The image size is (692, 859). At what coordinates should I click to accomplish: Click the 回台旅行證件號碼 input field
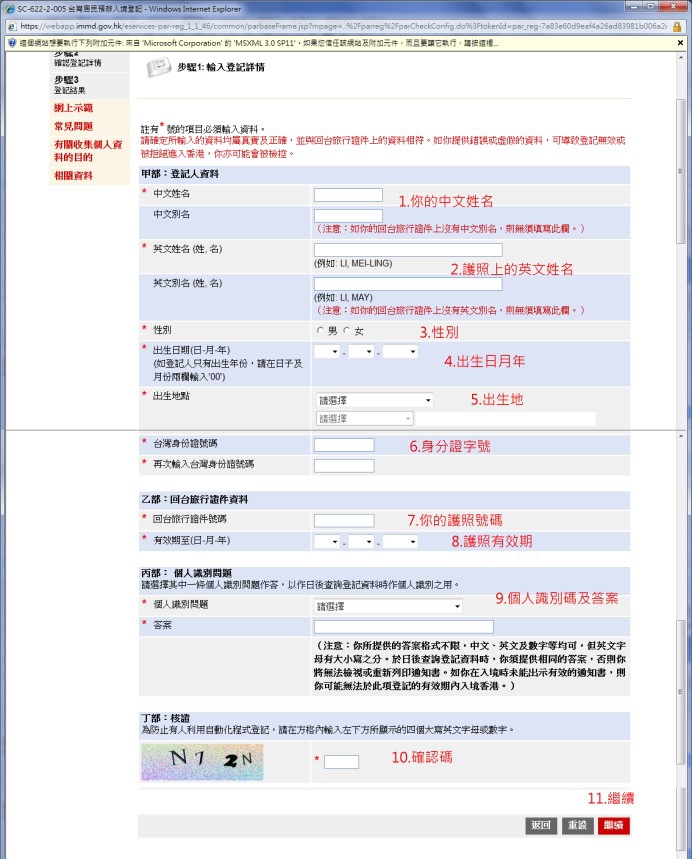tap(344, 520)
